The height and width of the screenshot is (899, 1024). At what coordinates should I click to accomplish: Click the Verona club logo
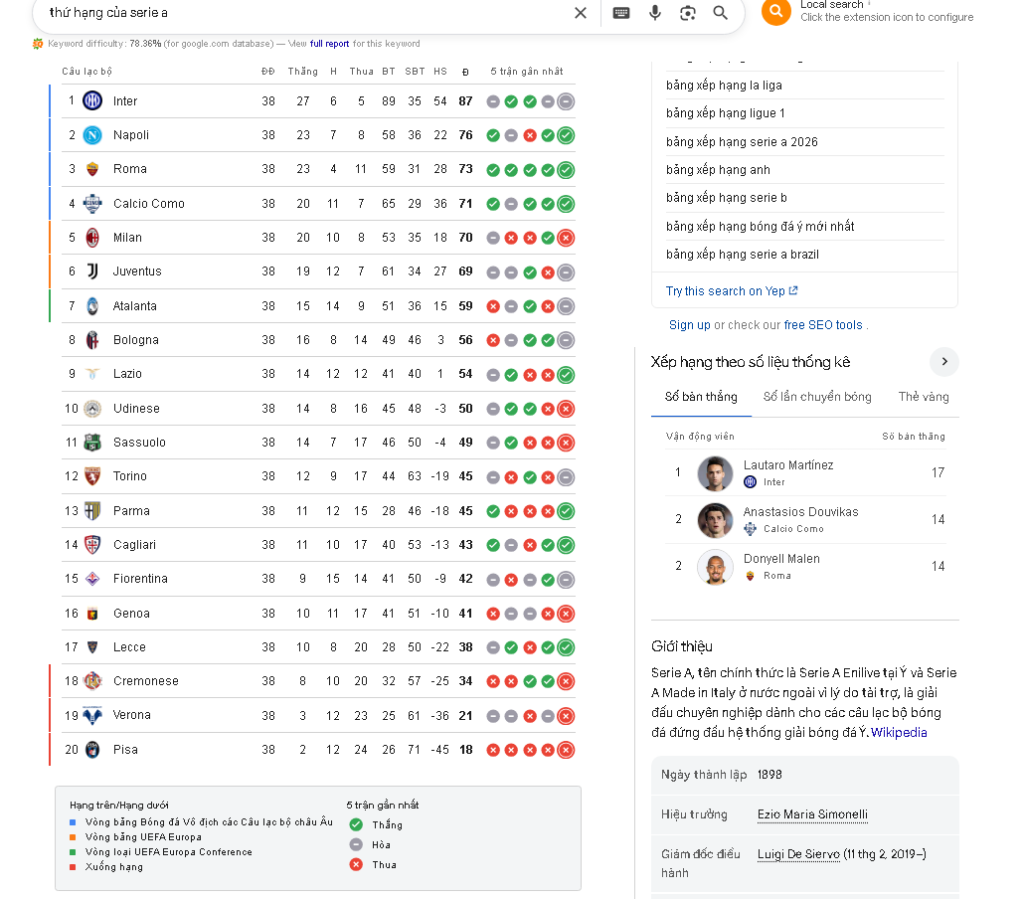[x=93, y=716]
